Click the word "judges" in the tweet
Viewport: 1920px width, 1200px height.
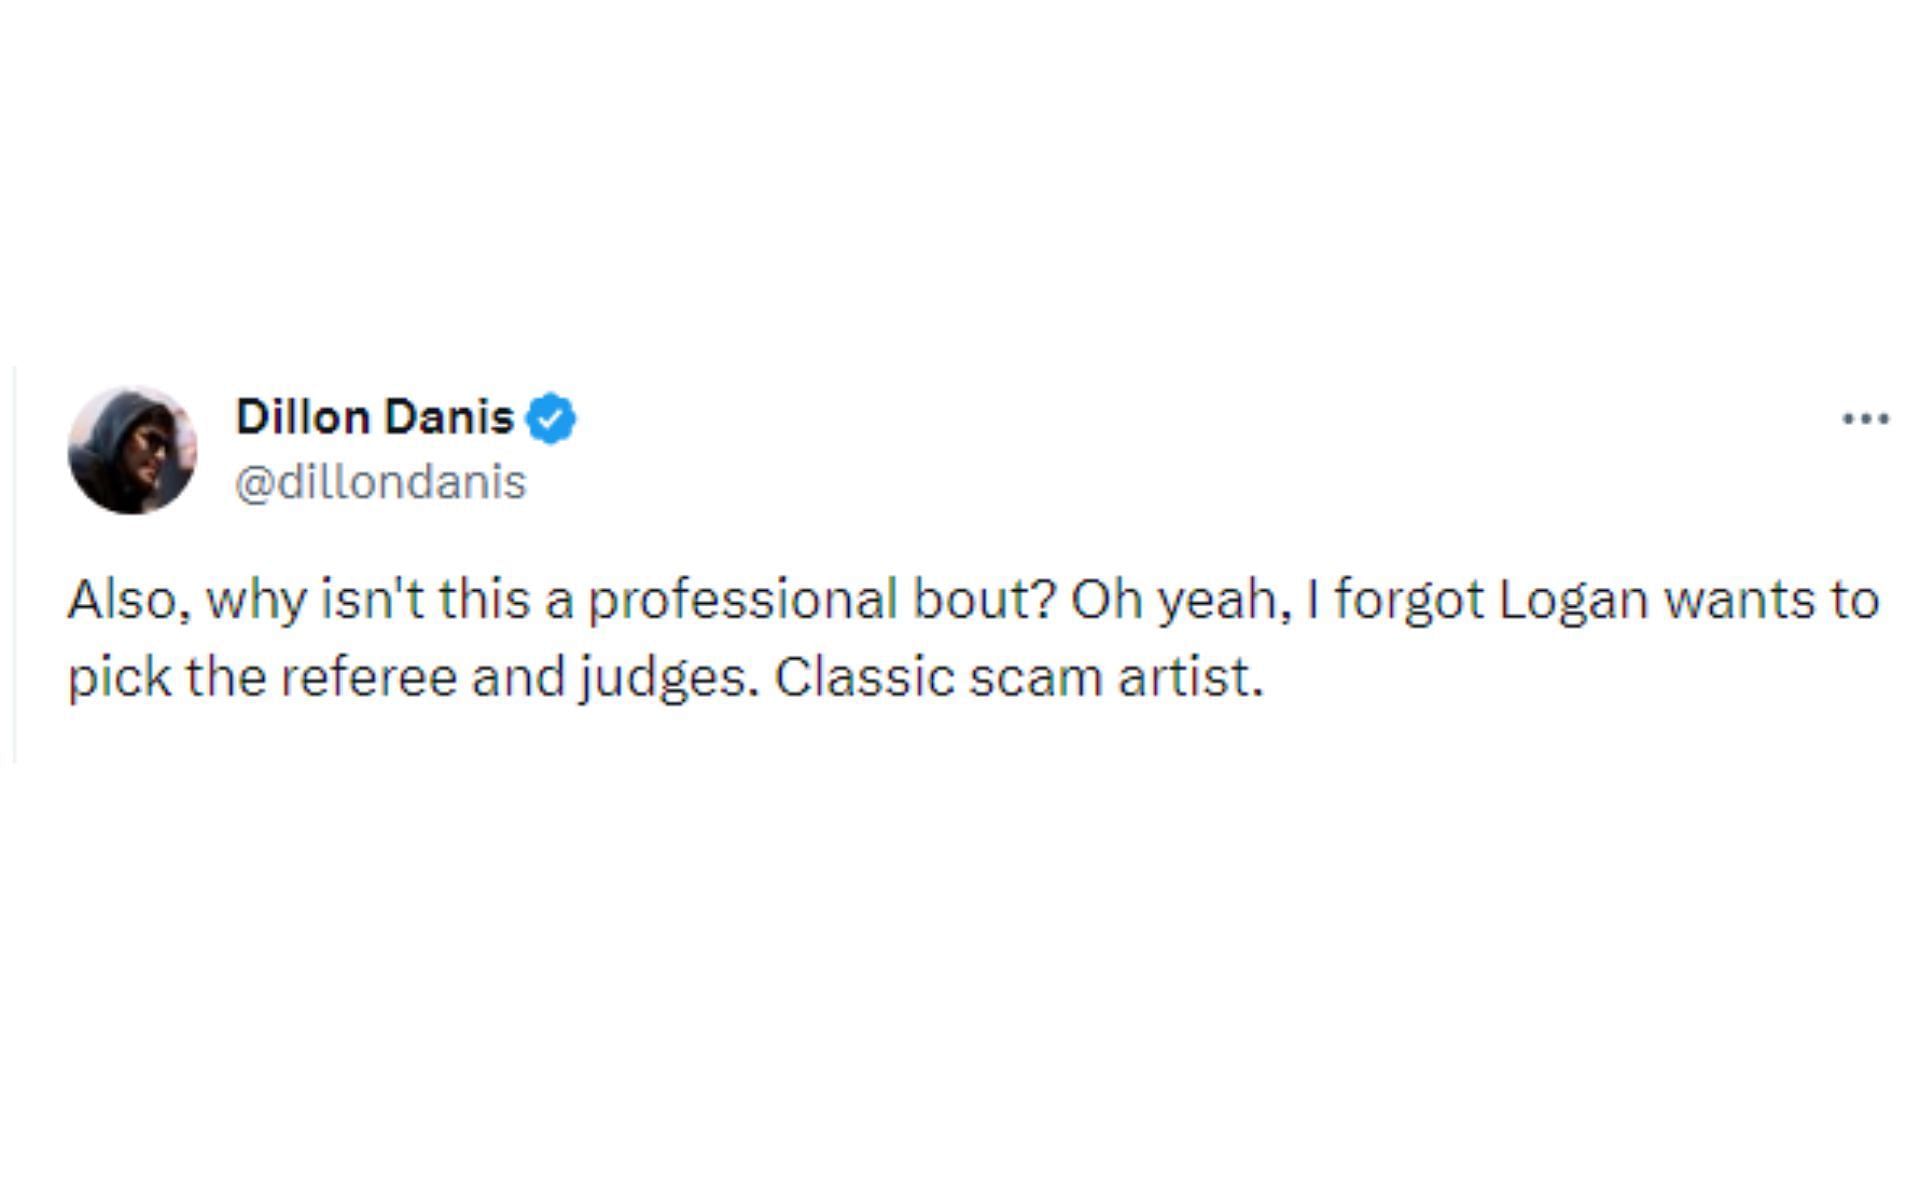pyautogui.click(x=661, y=680)
